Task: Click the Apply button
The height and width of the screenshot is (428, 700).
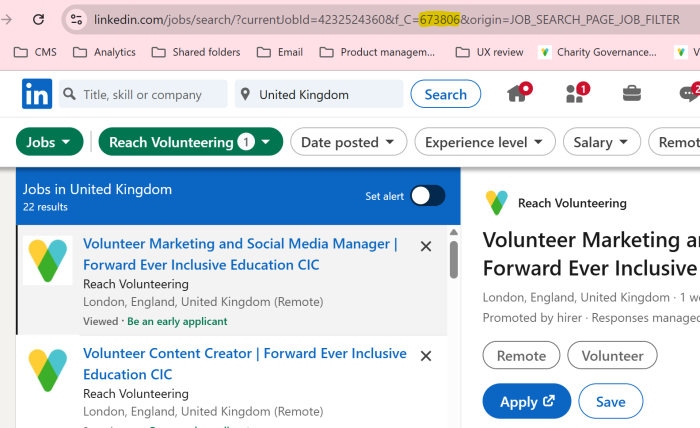Action: [527, 401]
